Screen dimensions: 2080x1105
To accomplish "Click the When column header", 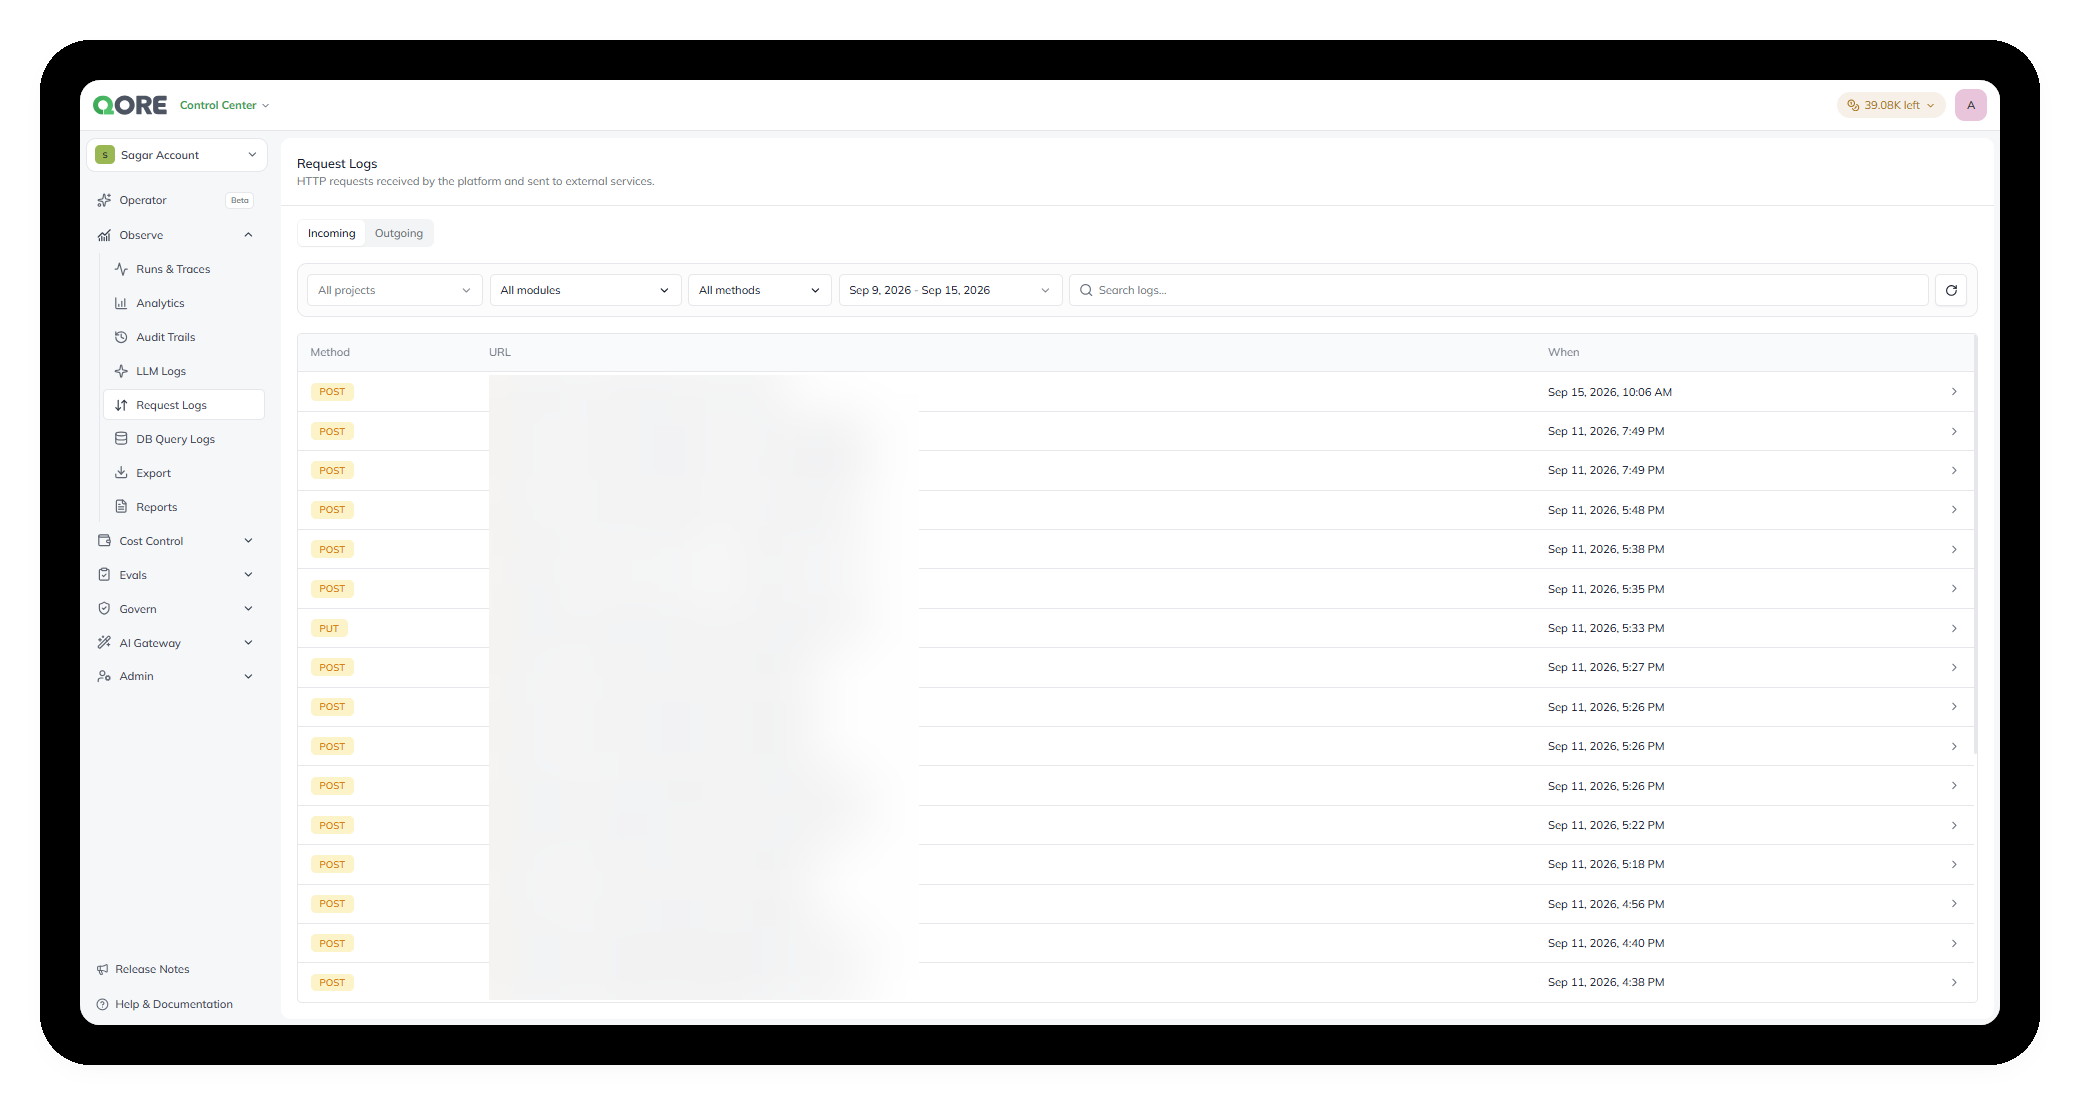I will click(x=1564, y=352).
